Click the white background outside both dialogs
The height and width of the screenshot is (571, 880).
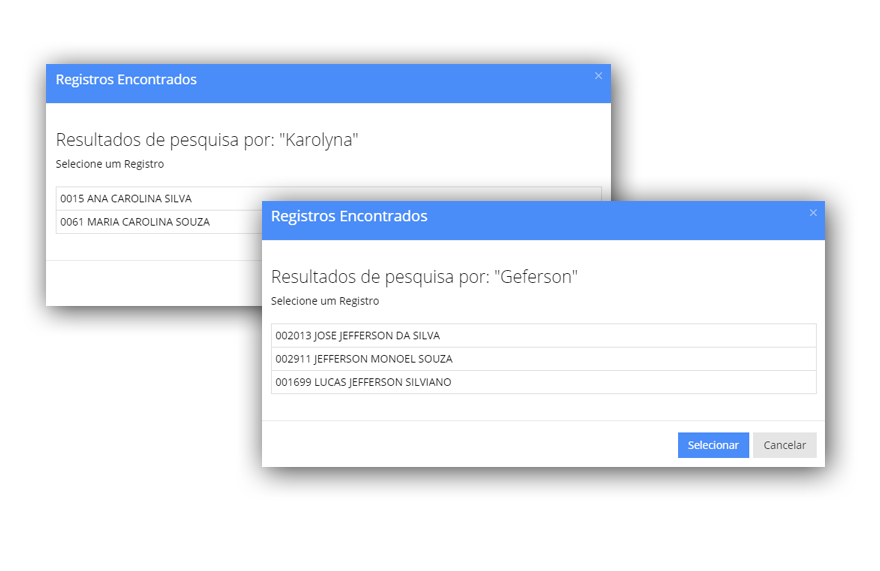[730, 112]
